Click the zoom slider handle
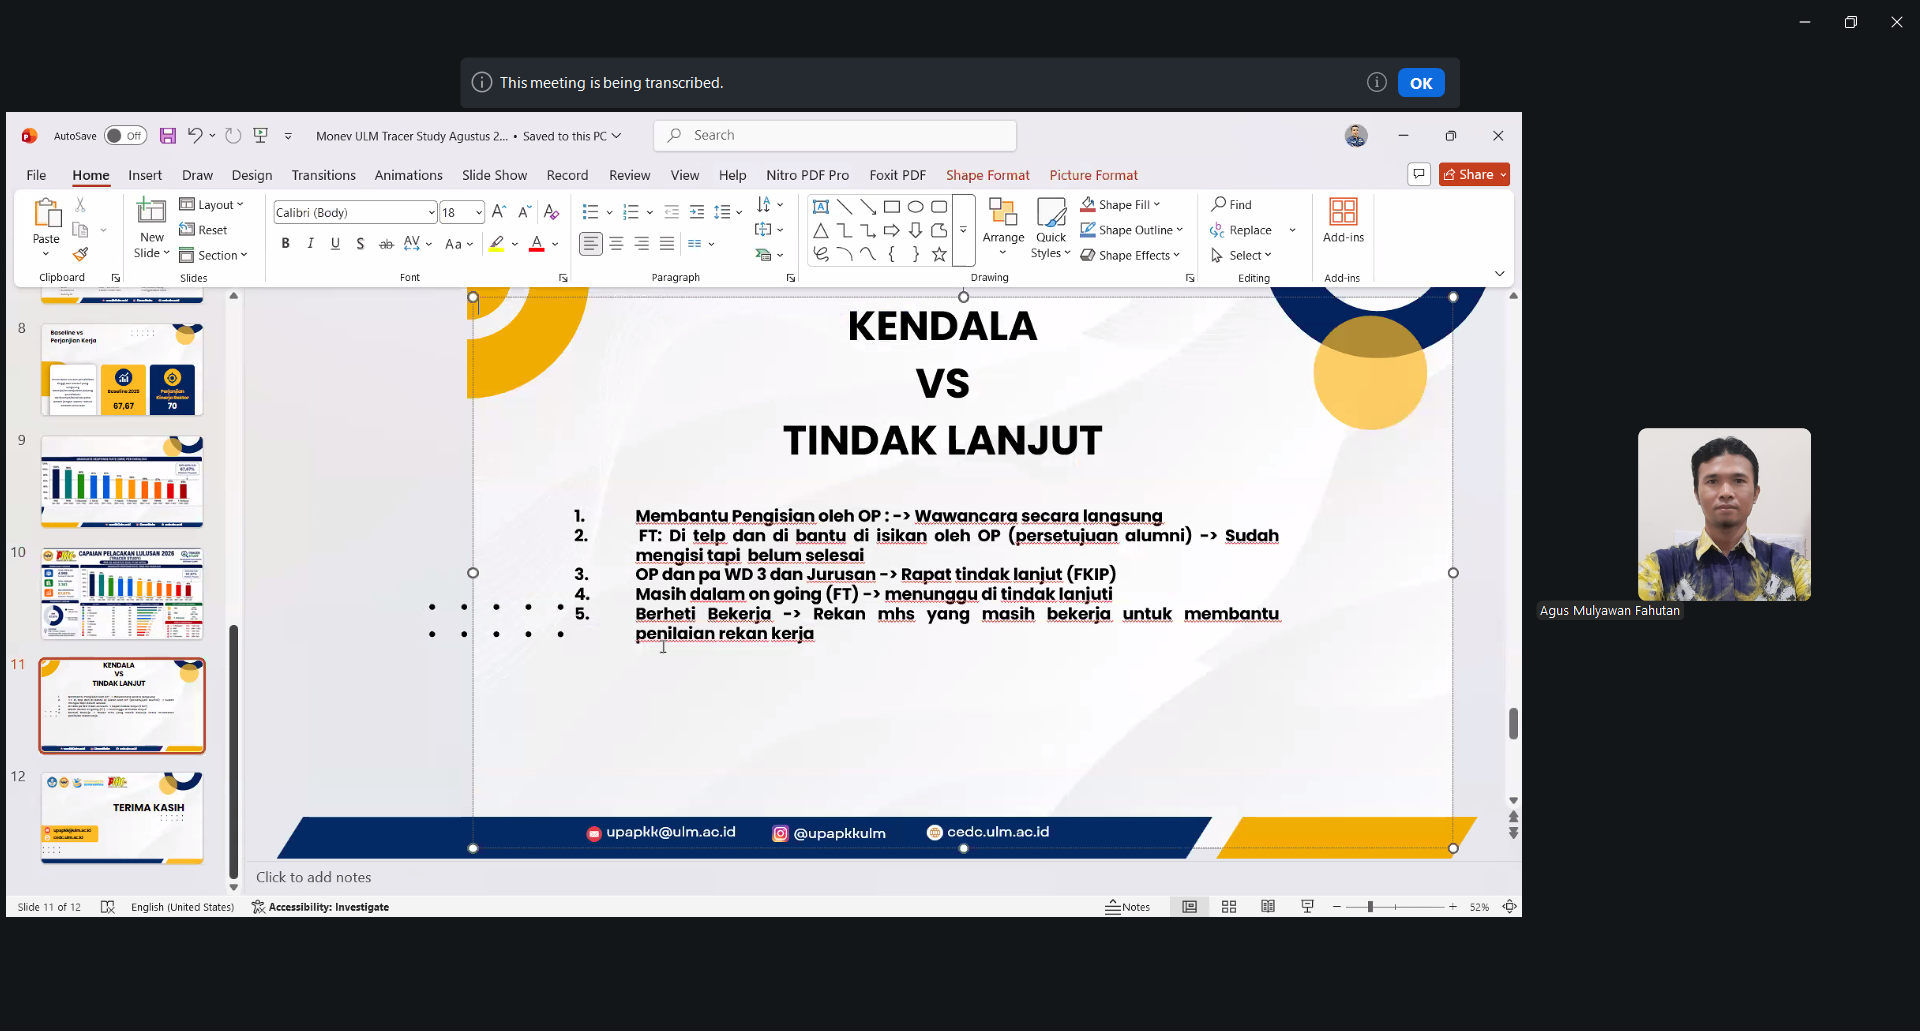The width and height of the screenshot is (1920, 1032). pos(1370,907)
